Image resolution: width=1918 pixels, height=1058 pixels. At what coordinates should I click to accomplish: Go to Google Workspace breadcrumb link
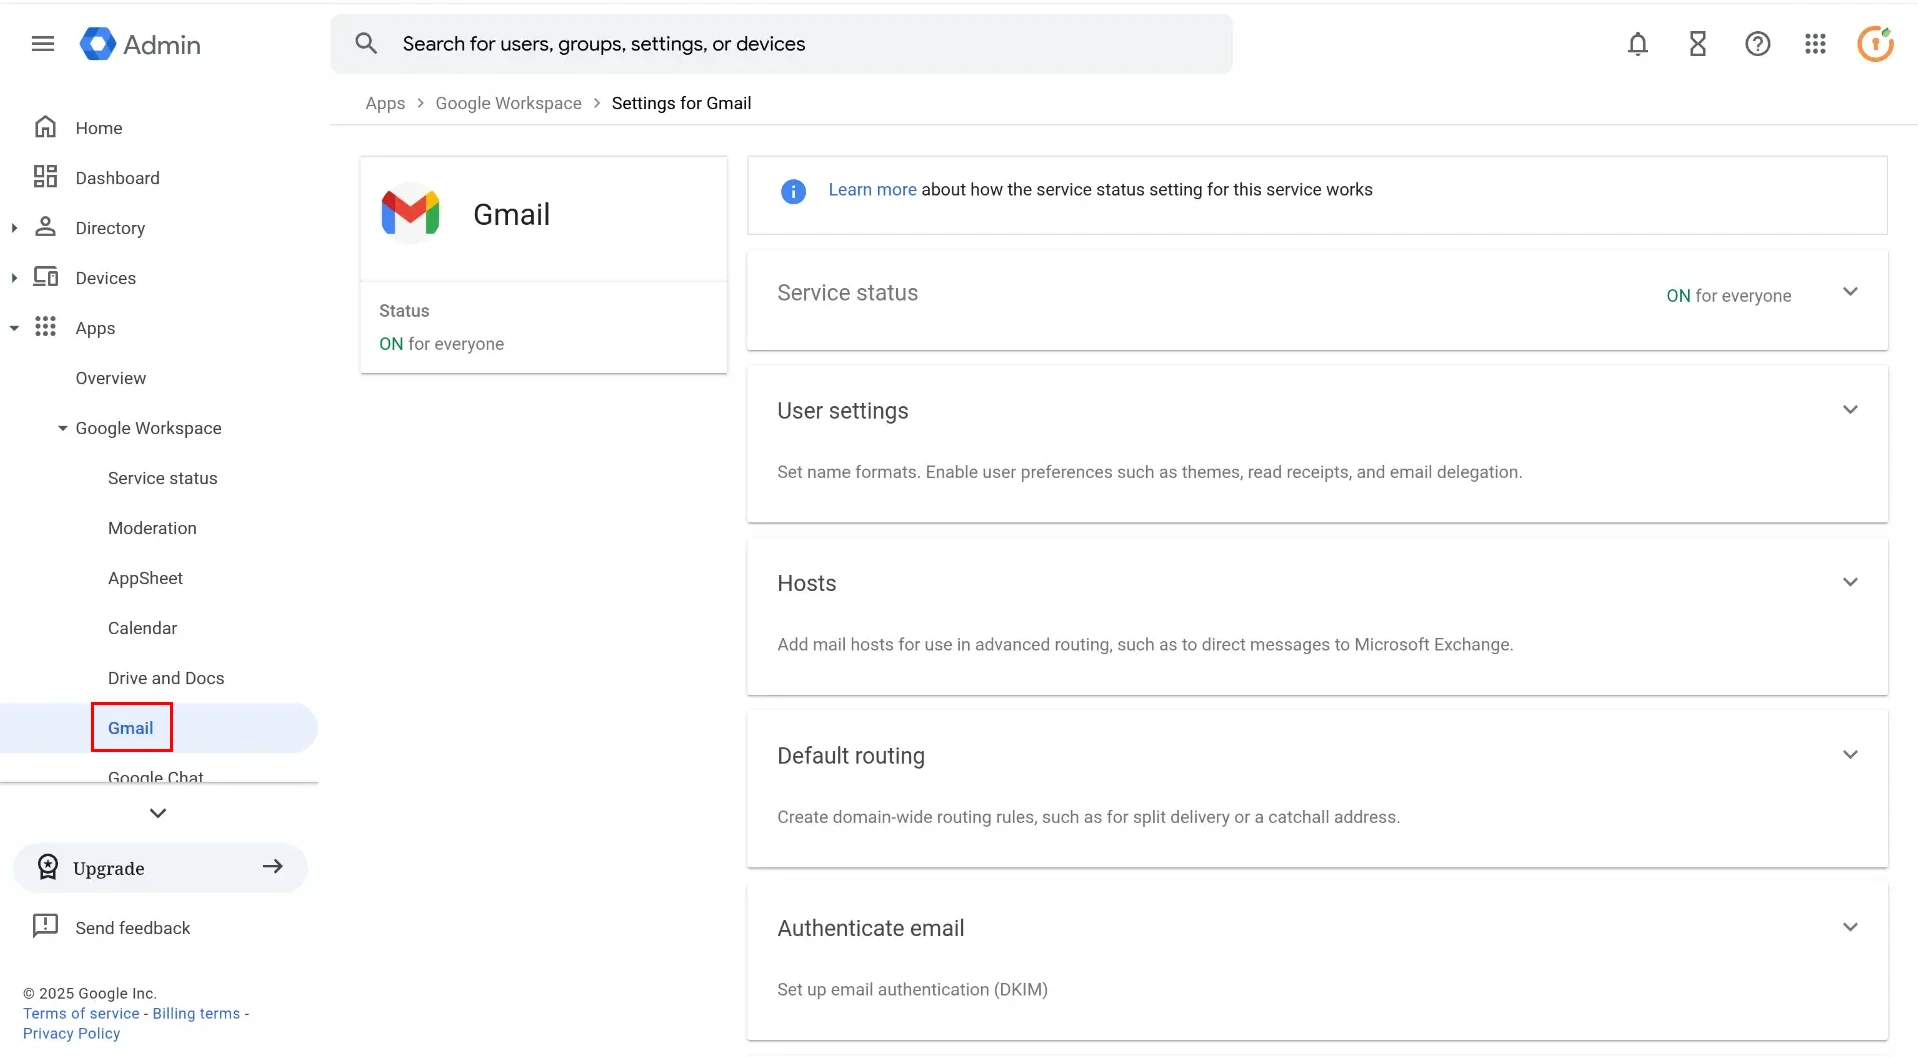[508, 103]
